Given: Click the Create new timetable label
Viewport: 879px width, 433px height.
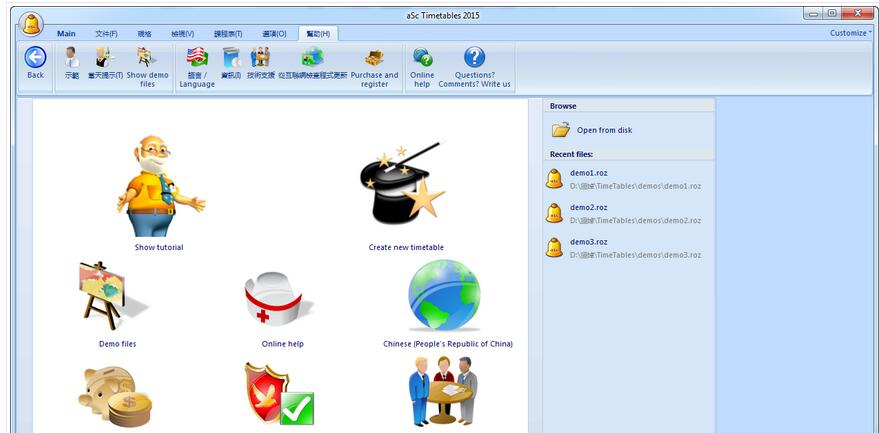Looking at the screenshot, I should pos(406,247).
